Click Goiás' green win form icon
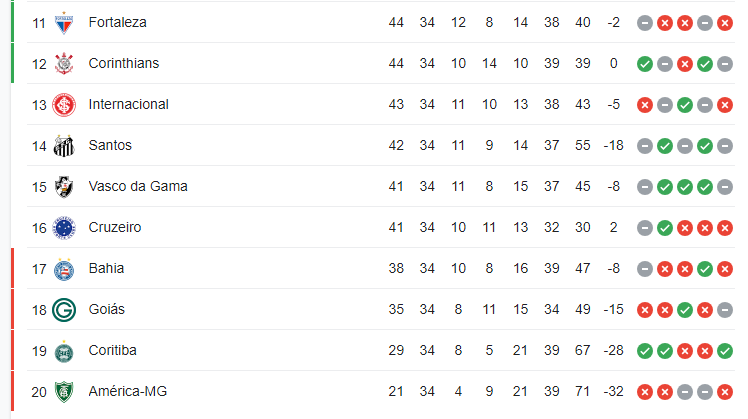The width and height of the screenshot is (748, 419). point(685,310)
